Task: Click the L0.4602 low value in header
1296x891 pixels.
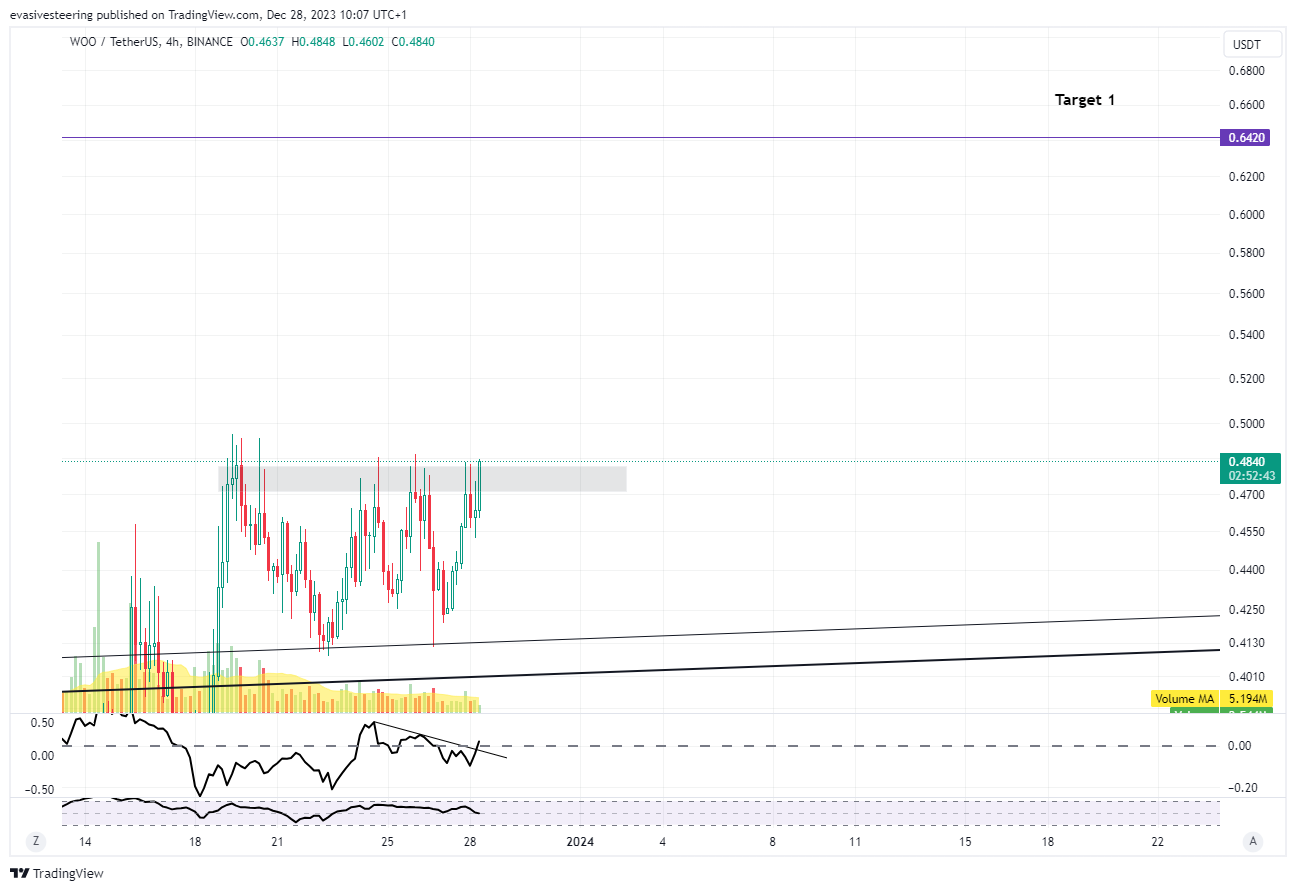Action: point(363,42)
